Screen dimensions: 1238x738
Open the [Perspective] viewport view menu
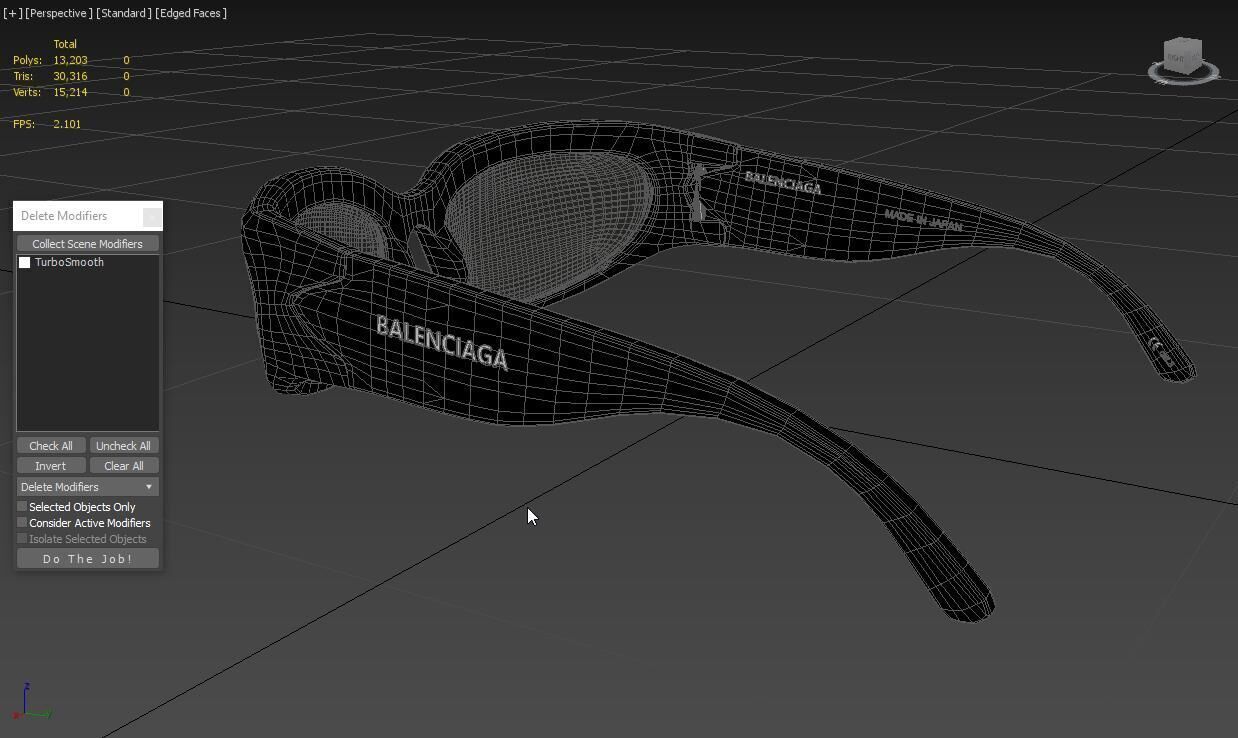(58, 13)
